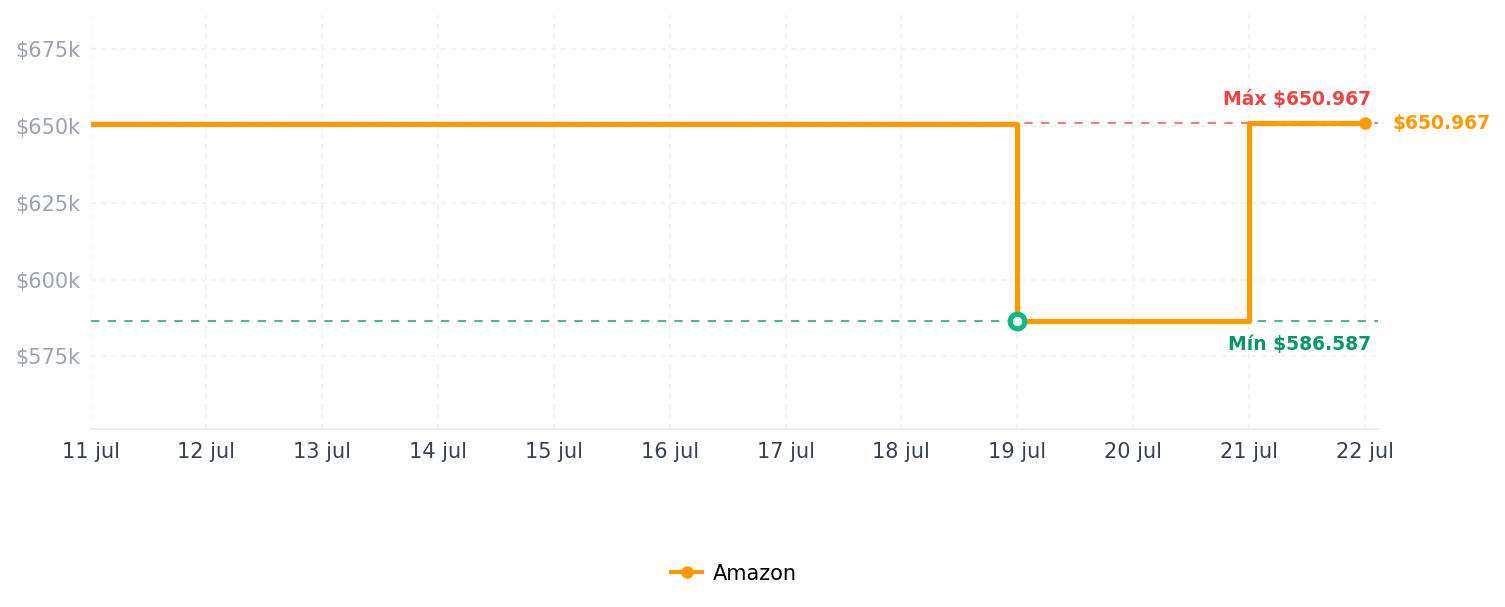This screenshot has height=607, width=1505.
Task: Click the orange Amazon legend marker
Action: pos(687,573)
